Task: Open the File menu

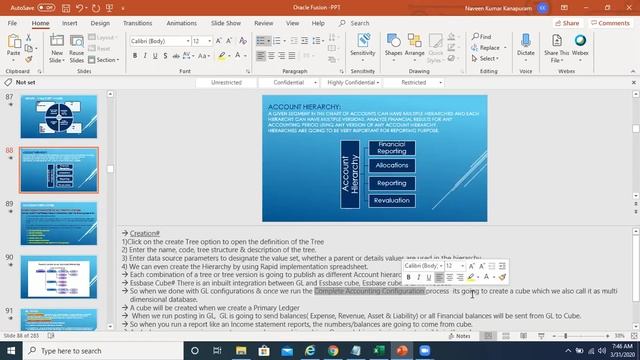Action: point(12,23)
